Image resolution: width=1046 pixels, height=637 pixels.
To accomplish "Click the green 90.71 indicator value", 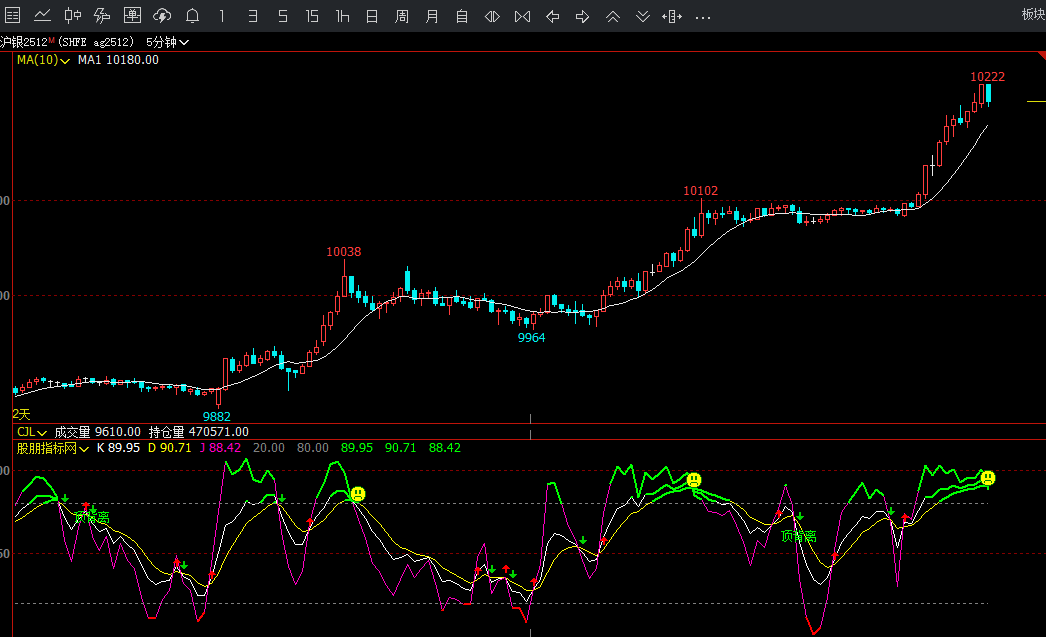I will coord(400,448).
